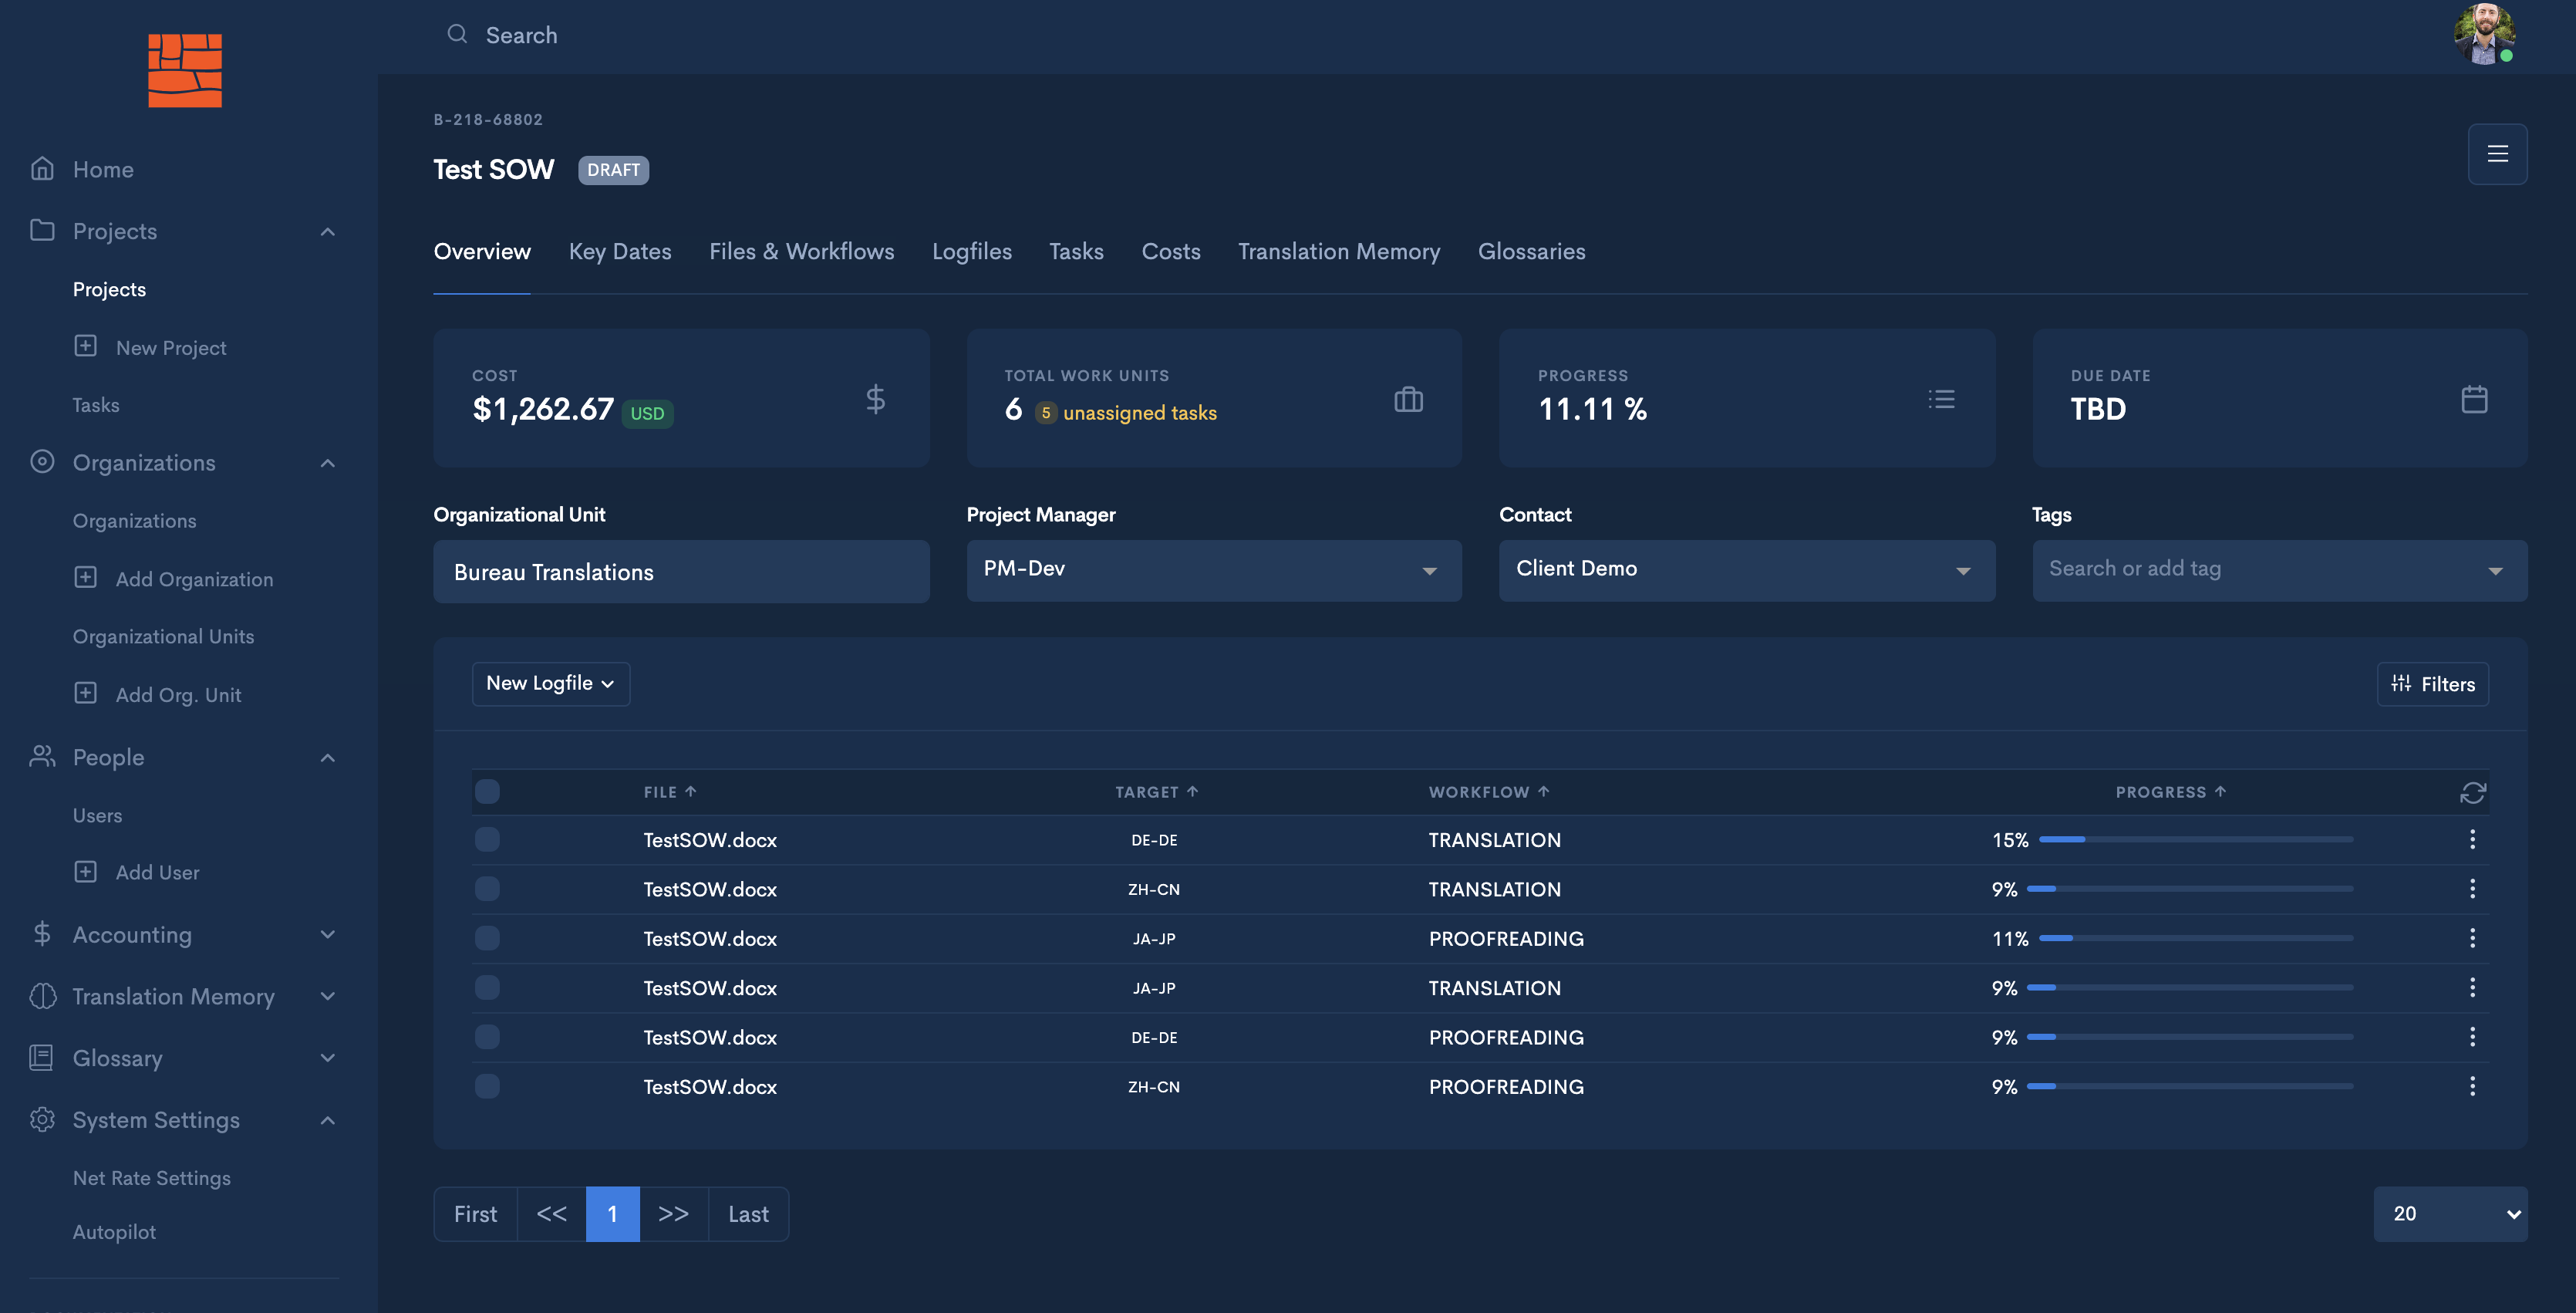Check the select-all checkbox in the table header

tap(488, 791)
